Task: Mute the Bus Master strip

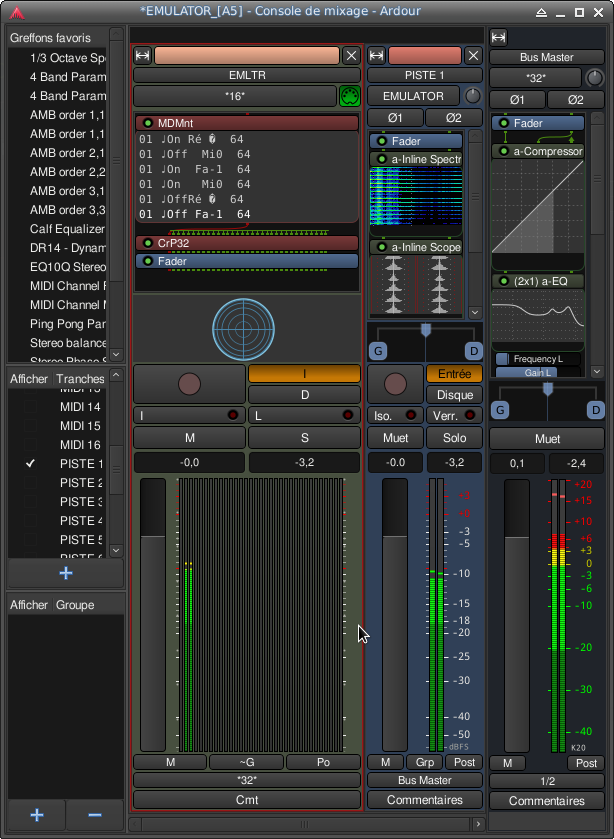Action: [547, 439]
